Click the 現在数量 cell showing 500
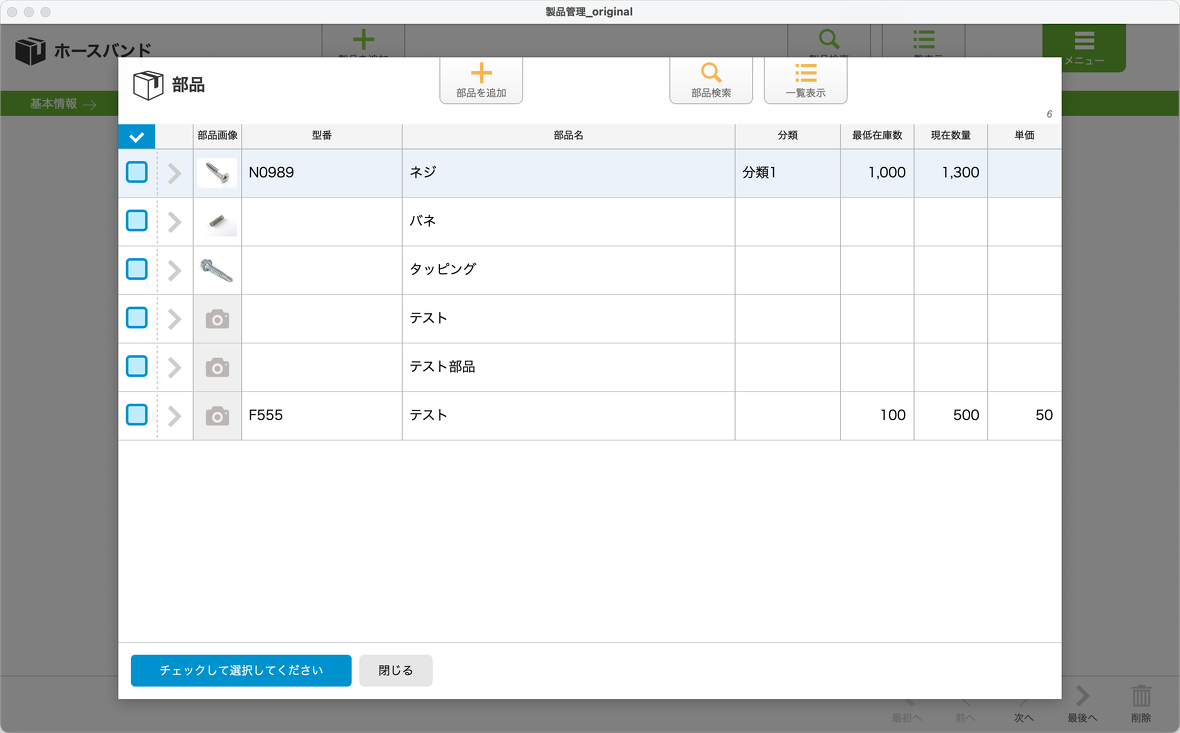Screen dimensions: 1180x733 click(950, 416)
